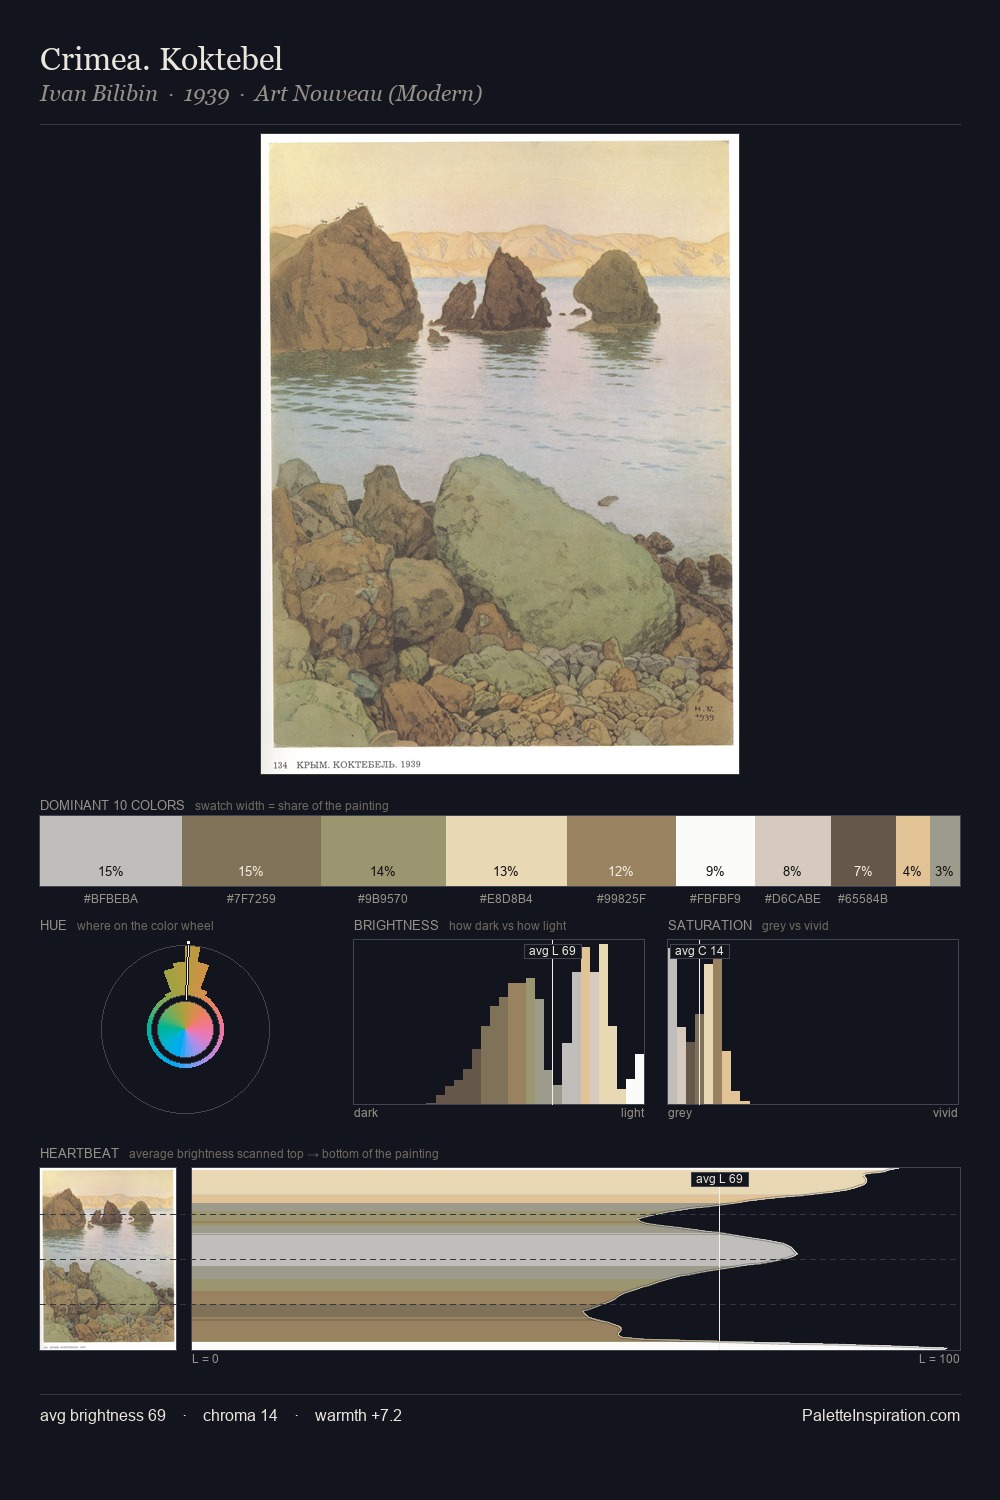
Task: Click 'warmth +7.2' in footer
Action: (358, 1415)
